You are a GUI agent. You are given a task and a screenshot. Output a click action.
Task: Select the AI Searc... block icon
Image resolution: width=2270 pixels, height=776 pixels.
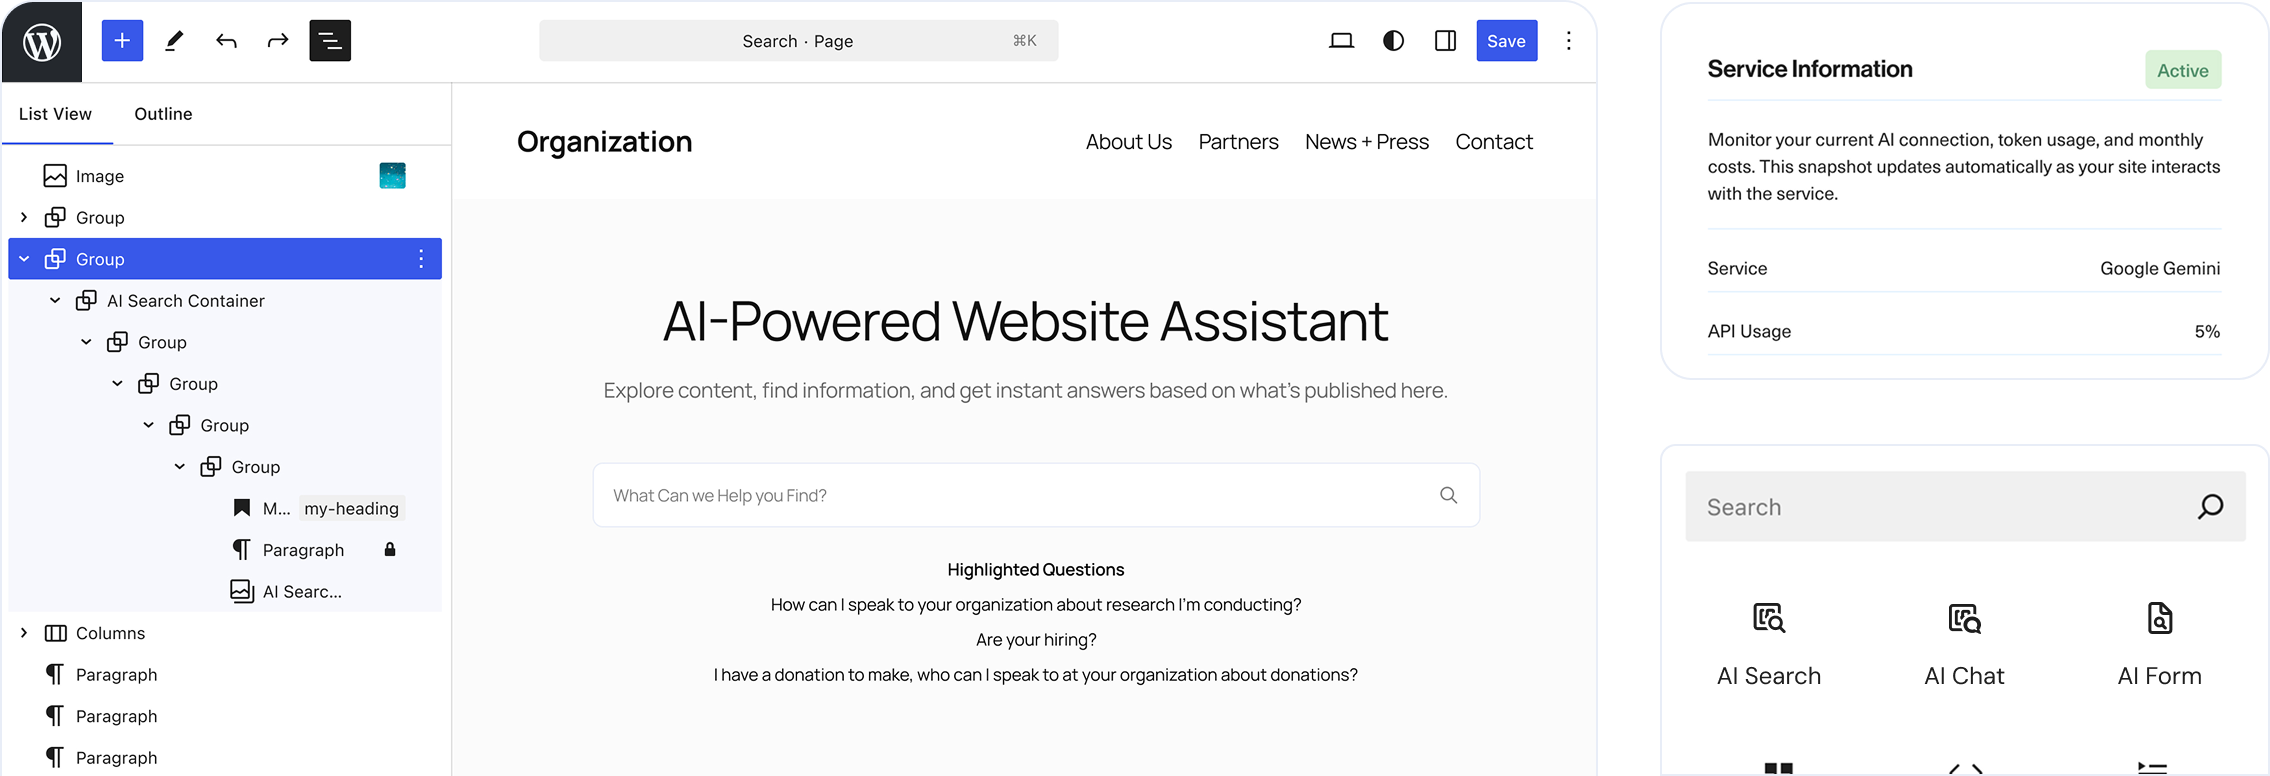coord(242,591)
